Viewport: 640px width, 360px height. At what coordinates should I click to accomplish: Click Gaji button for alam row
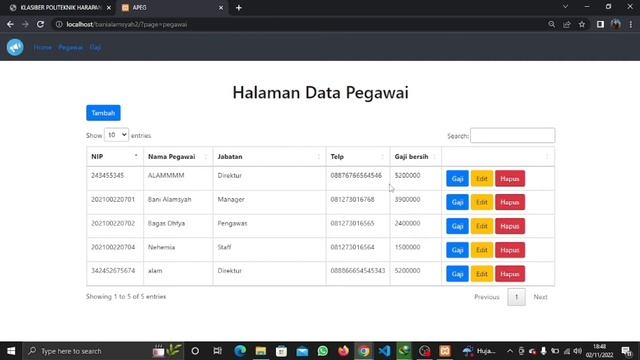click(x=457, y=274)
